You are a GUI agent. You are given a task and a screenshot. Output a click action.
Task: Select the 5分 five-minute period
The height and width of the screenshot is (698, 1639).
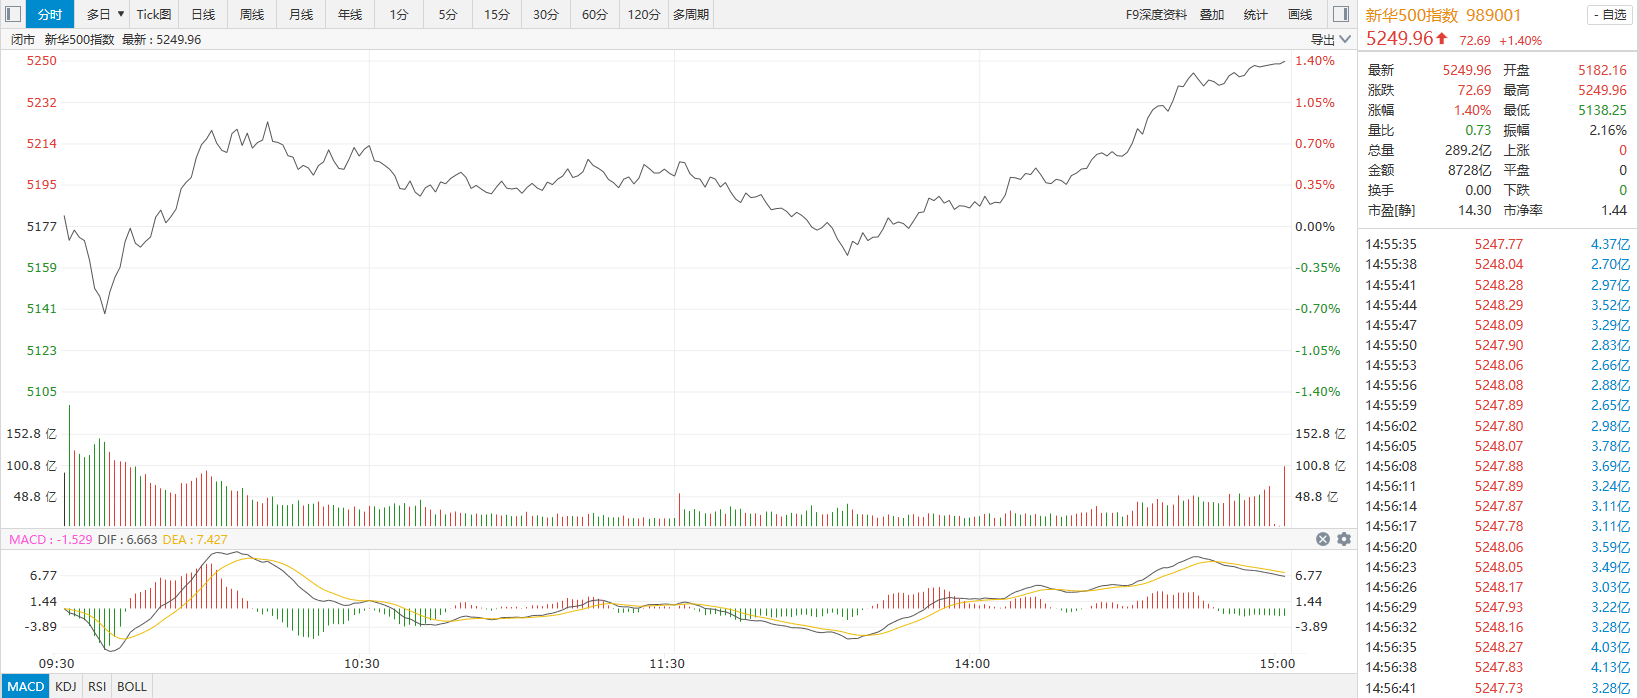pyautogui.click(x=448, y=14)
